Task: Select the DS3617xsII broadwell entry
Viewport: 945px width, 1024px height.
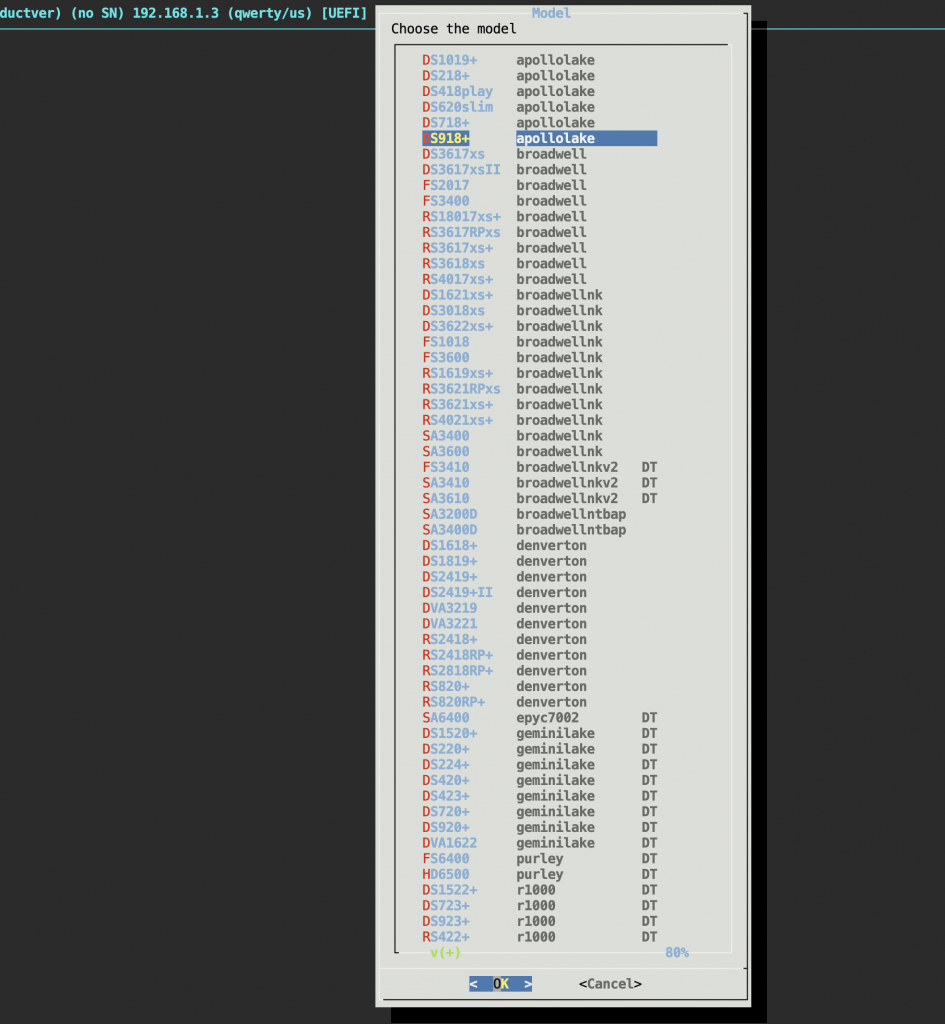Action: point(461,170)
